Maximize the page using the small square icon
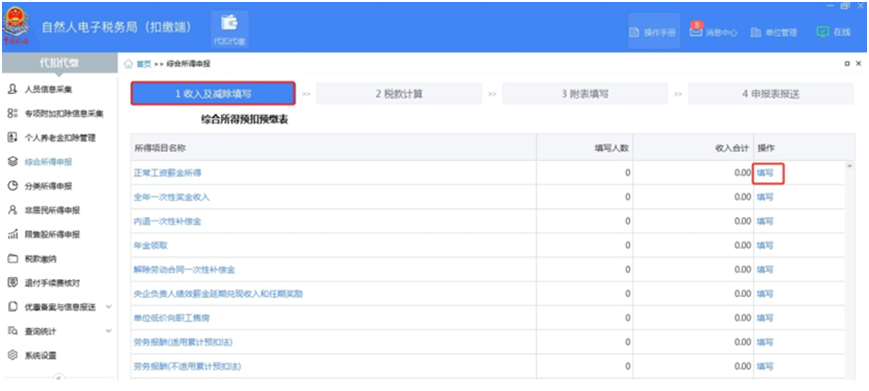869x391 pixels. (847, 64)
